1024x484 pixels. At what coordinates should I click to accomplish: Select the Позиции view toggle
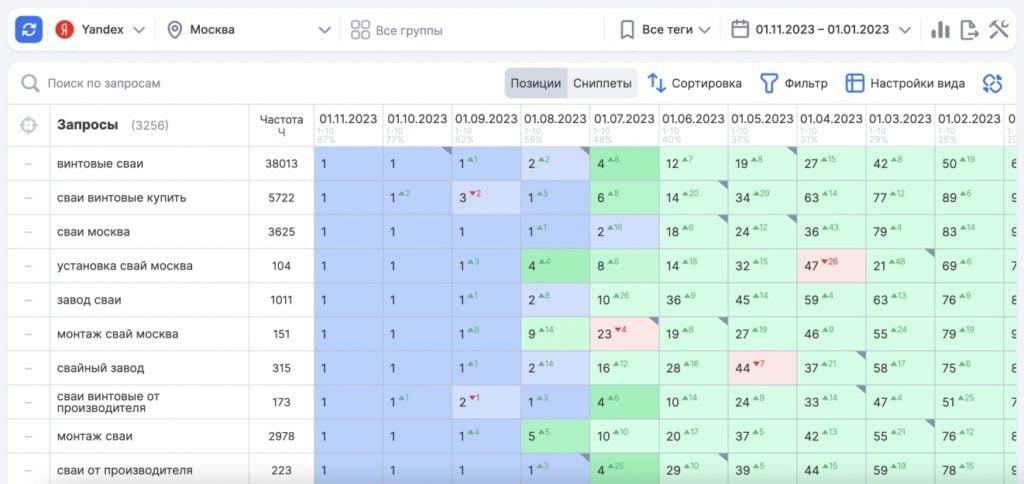536,83
